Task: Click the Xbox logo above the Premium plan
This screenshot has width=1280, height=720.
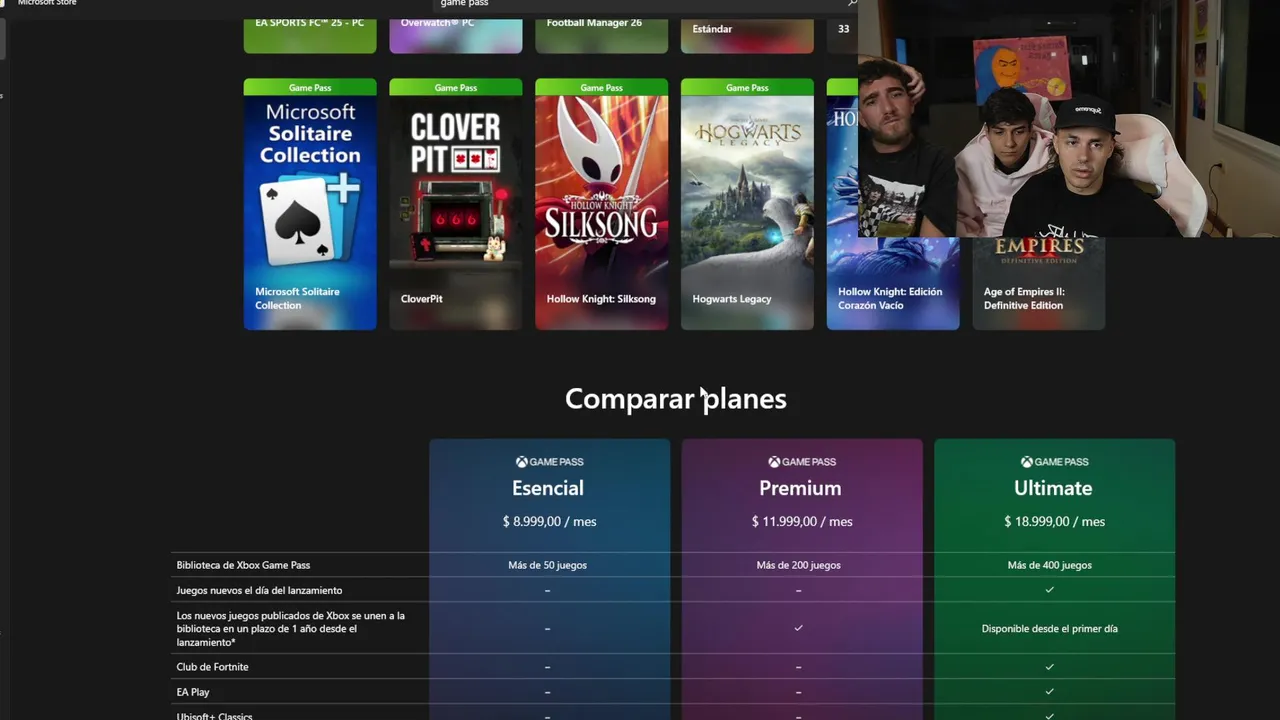Action: point(774,462)
